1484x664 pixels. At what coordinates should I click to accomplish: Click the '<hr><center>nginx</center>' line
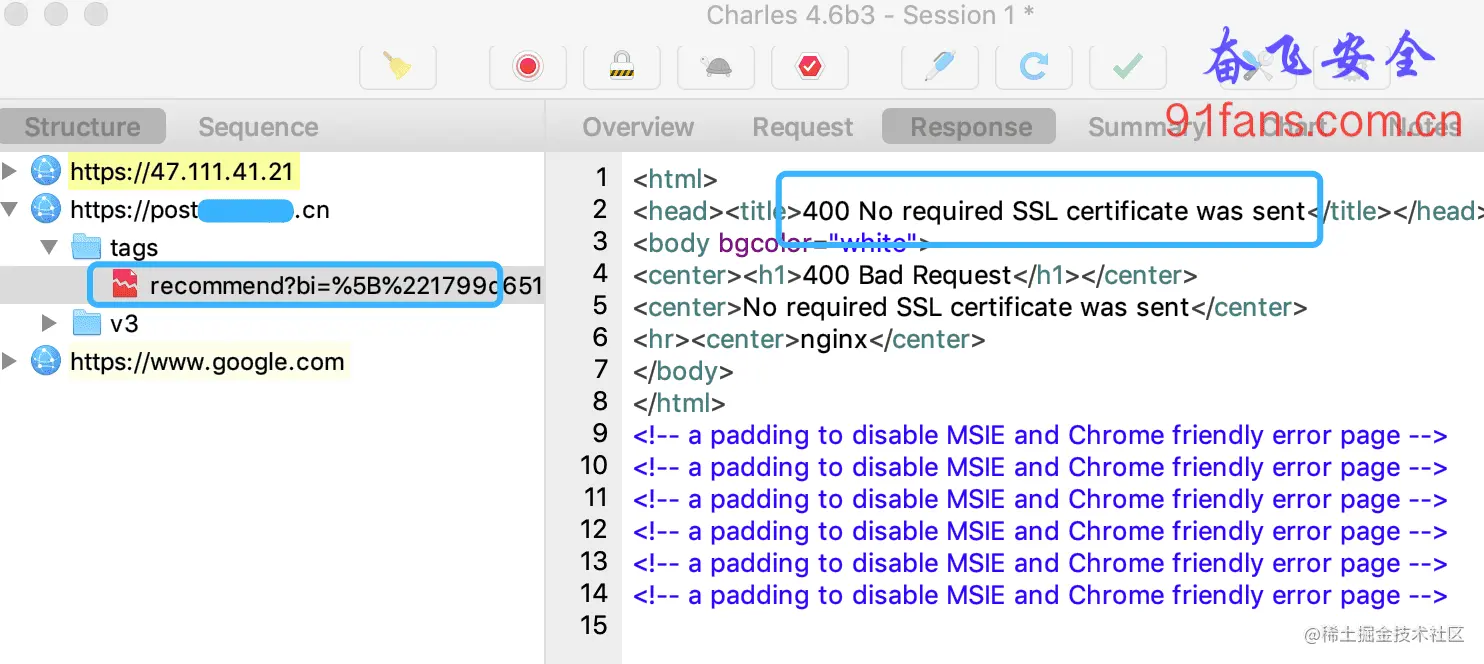[x=809, y=339]
